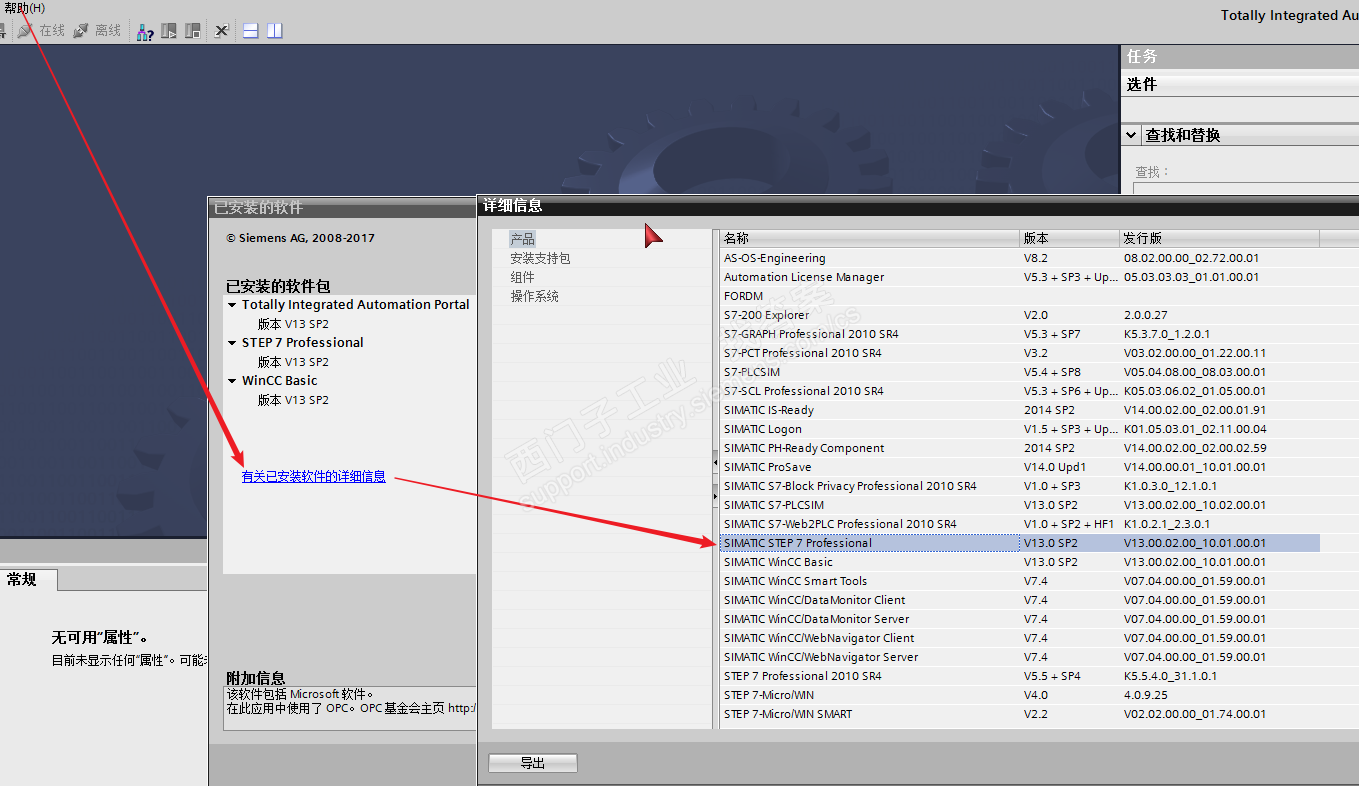Image resolution: width=1359 pixels, height=786 pixels.
Task: Collapse the STEP 7 Professional package node
Action: [x=232, y=343]
